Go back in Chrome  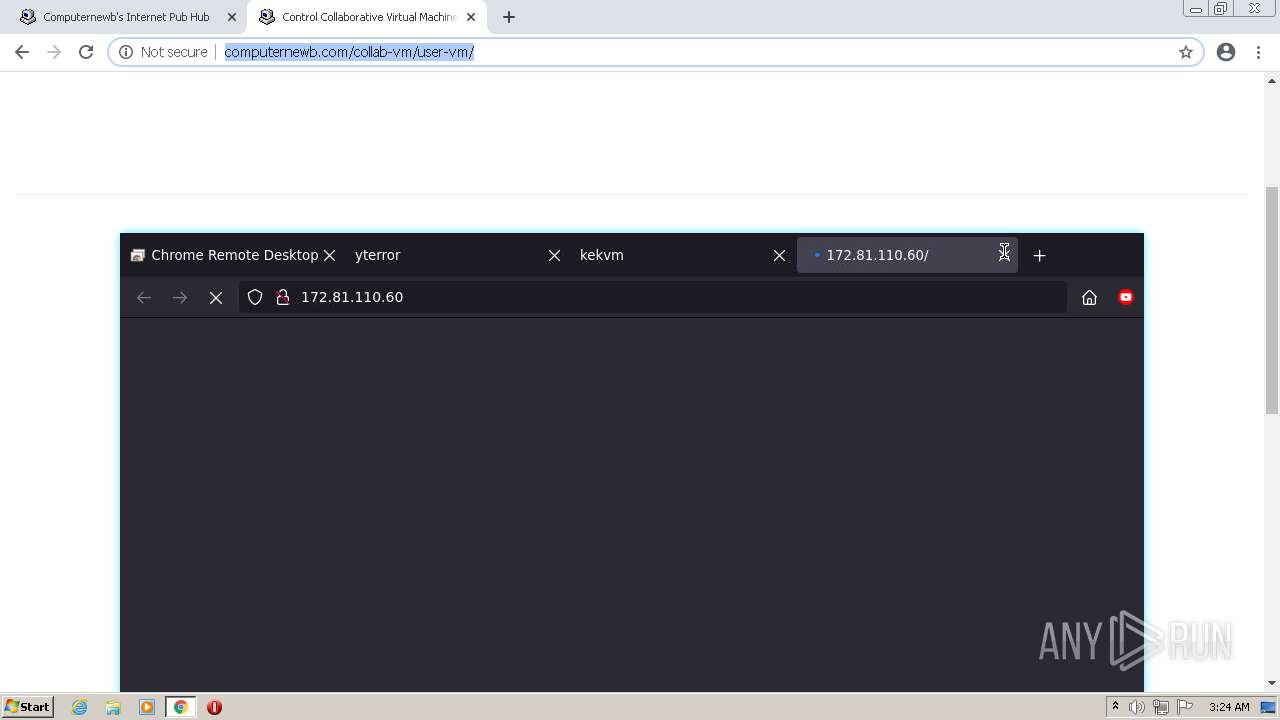click(x=22, y=52)
